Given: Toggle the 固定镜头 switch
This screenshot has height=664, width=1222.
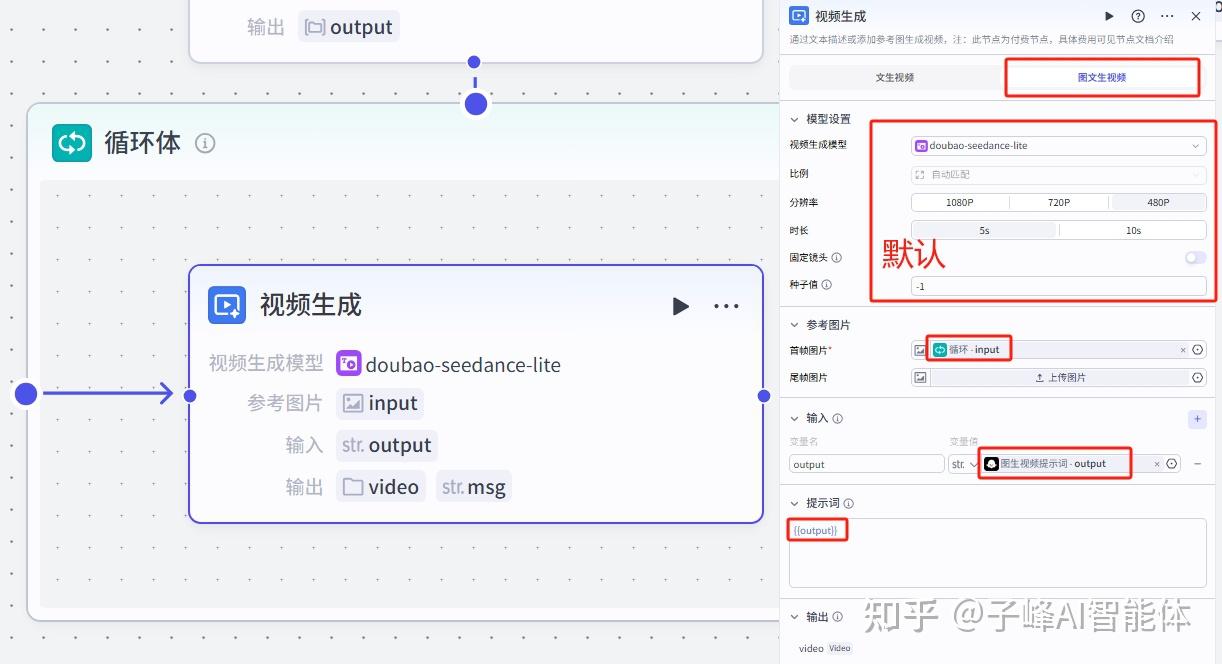Looking at the screenshot, I should (1195, 258).
